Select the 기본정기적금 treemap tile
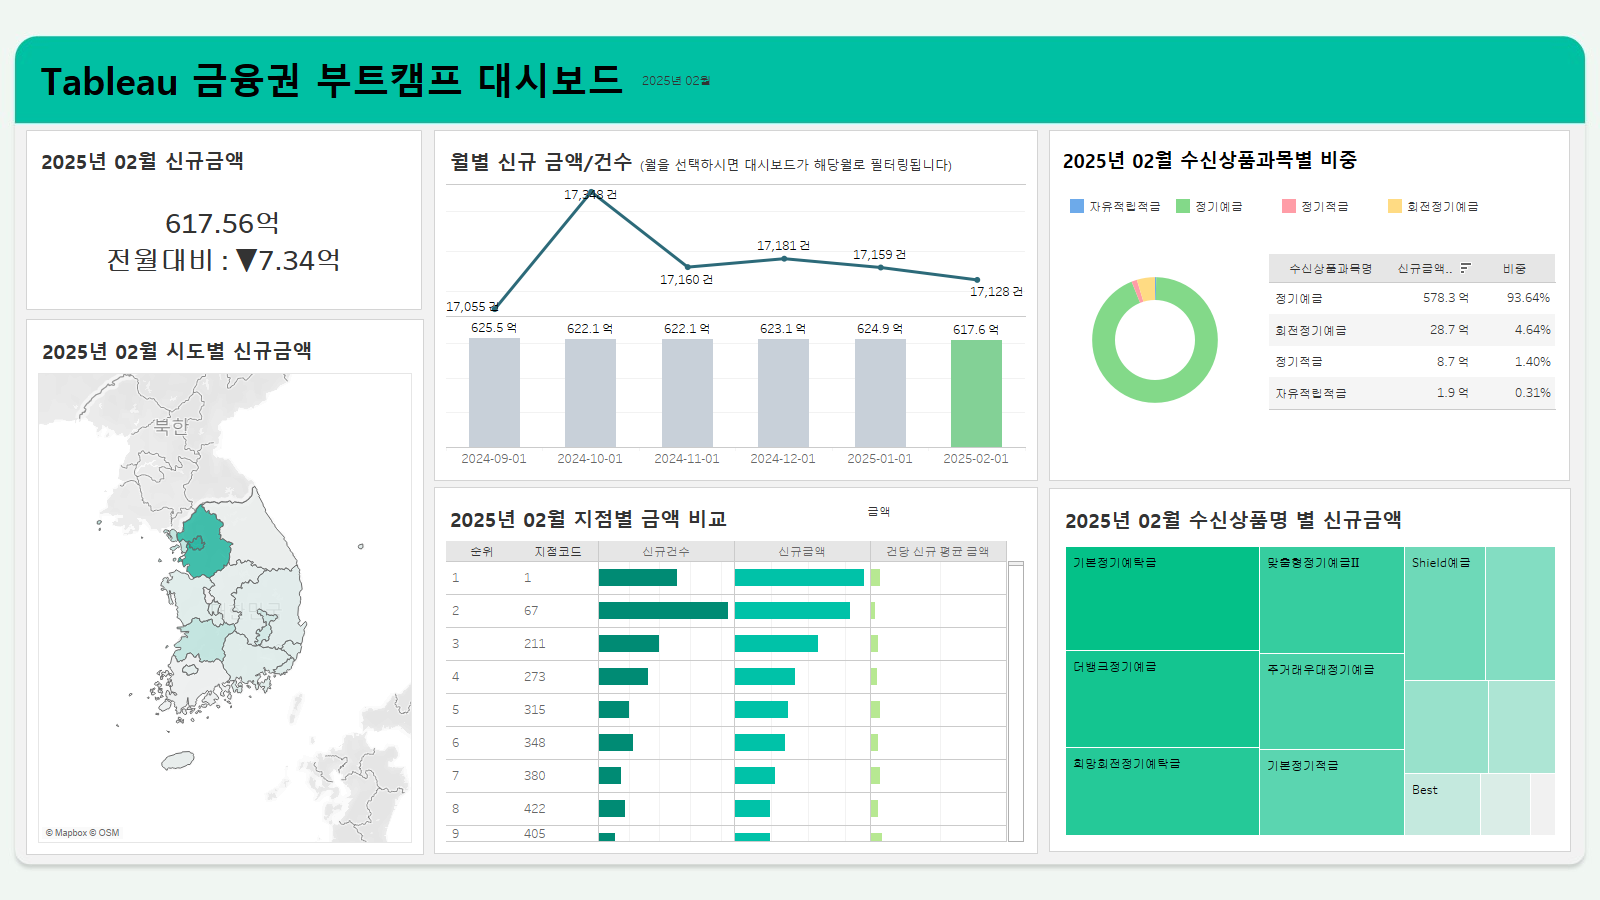The image size is (1600, 900). (1332, 792)
